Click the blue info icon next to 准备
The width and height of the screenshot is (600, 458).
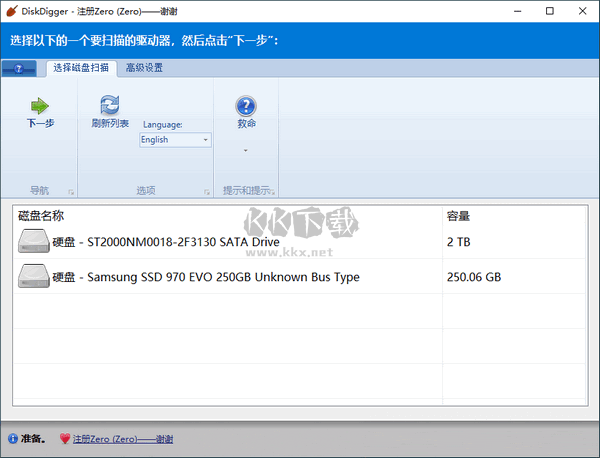[13, 438]
